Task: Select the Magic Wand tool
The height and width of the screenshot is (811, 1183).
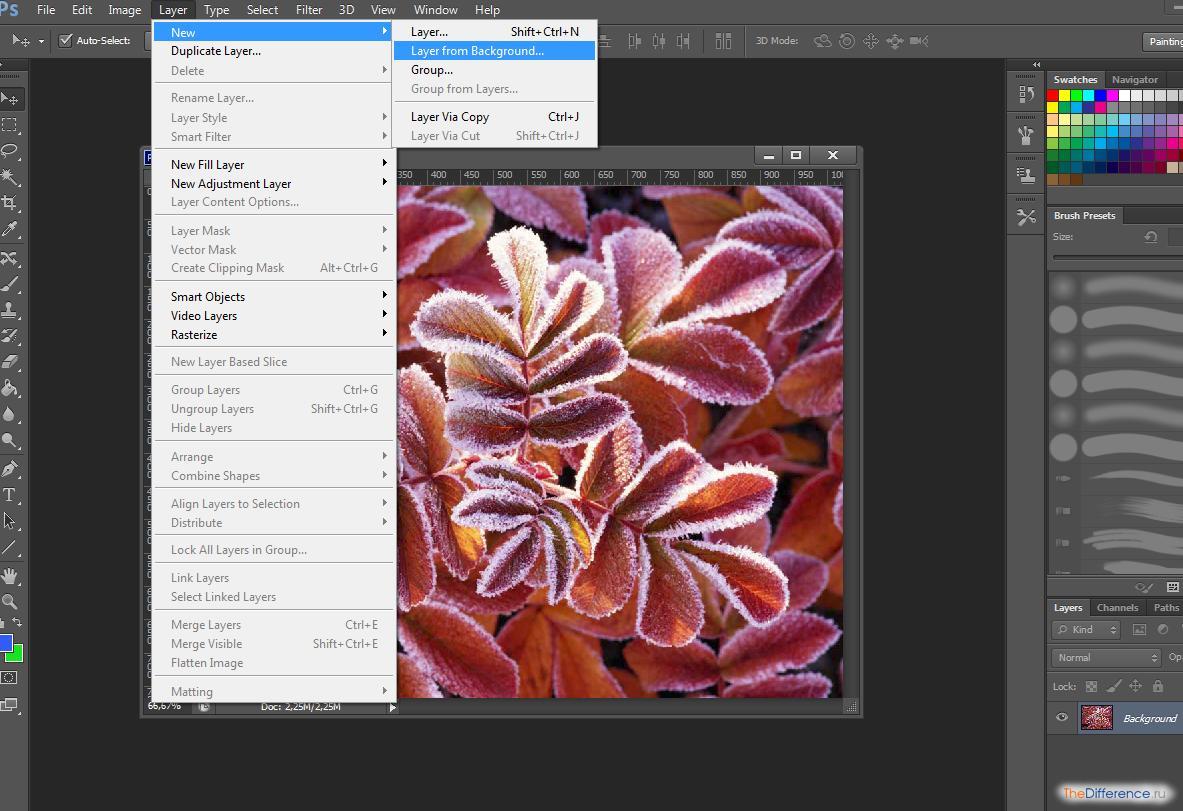Action: coord(10,176)
